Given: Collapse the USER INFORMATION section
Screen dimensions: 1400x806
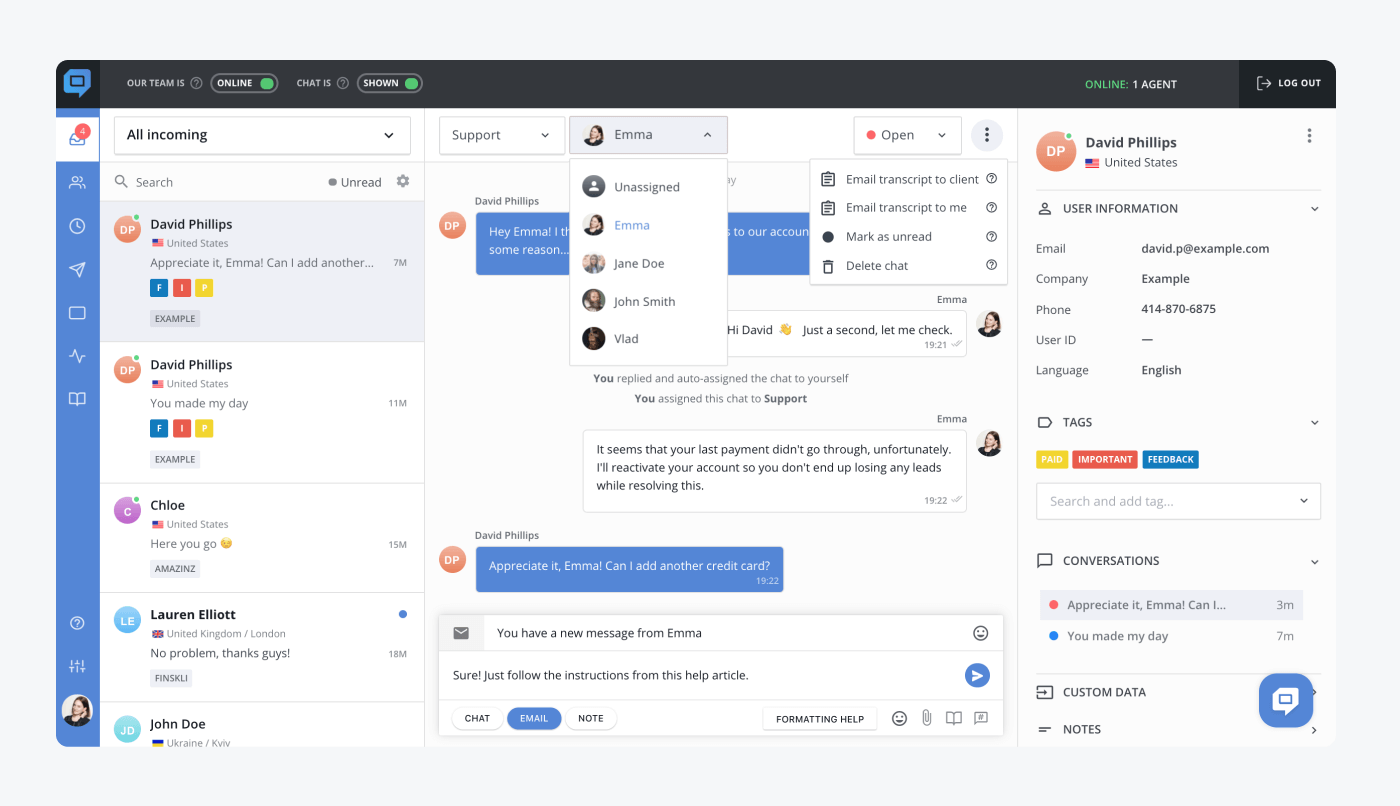Looking at the screenshot, I should 1313,208.
